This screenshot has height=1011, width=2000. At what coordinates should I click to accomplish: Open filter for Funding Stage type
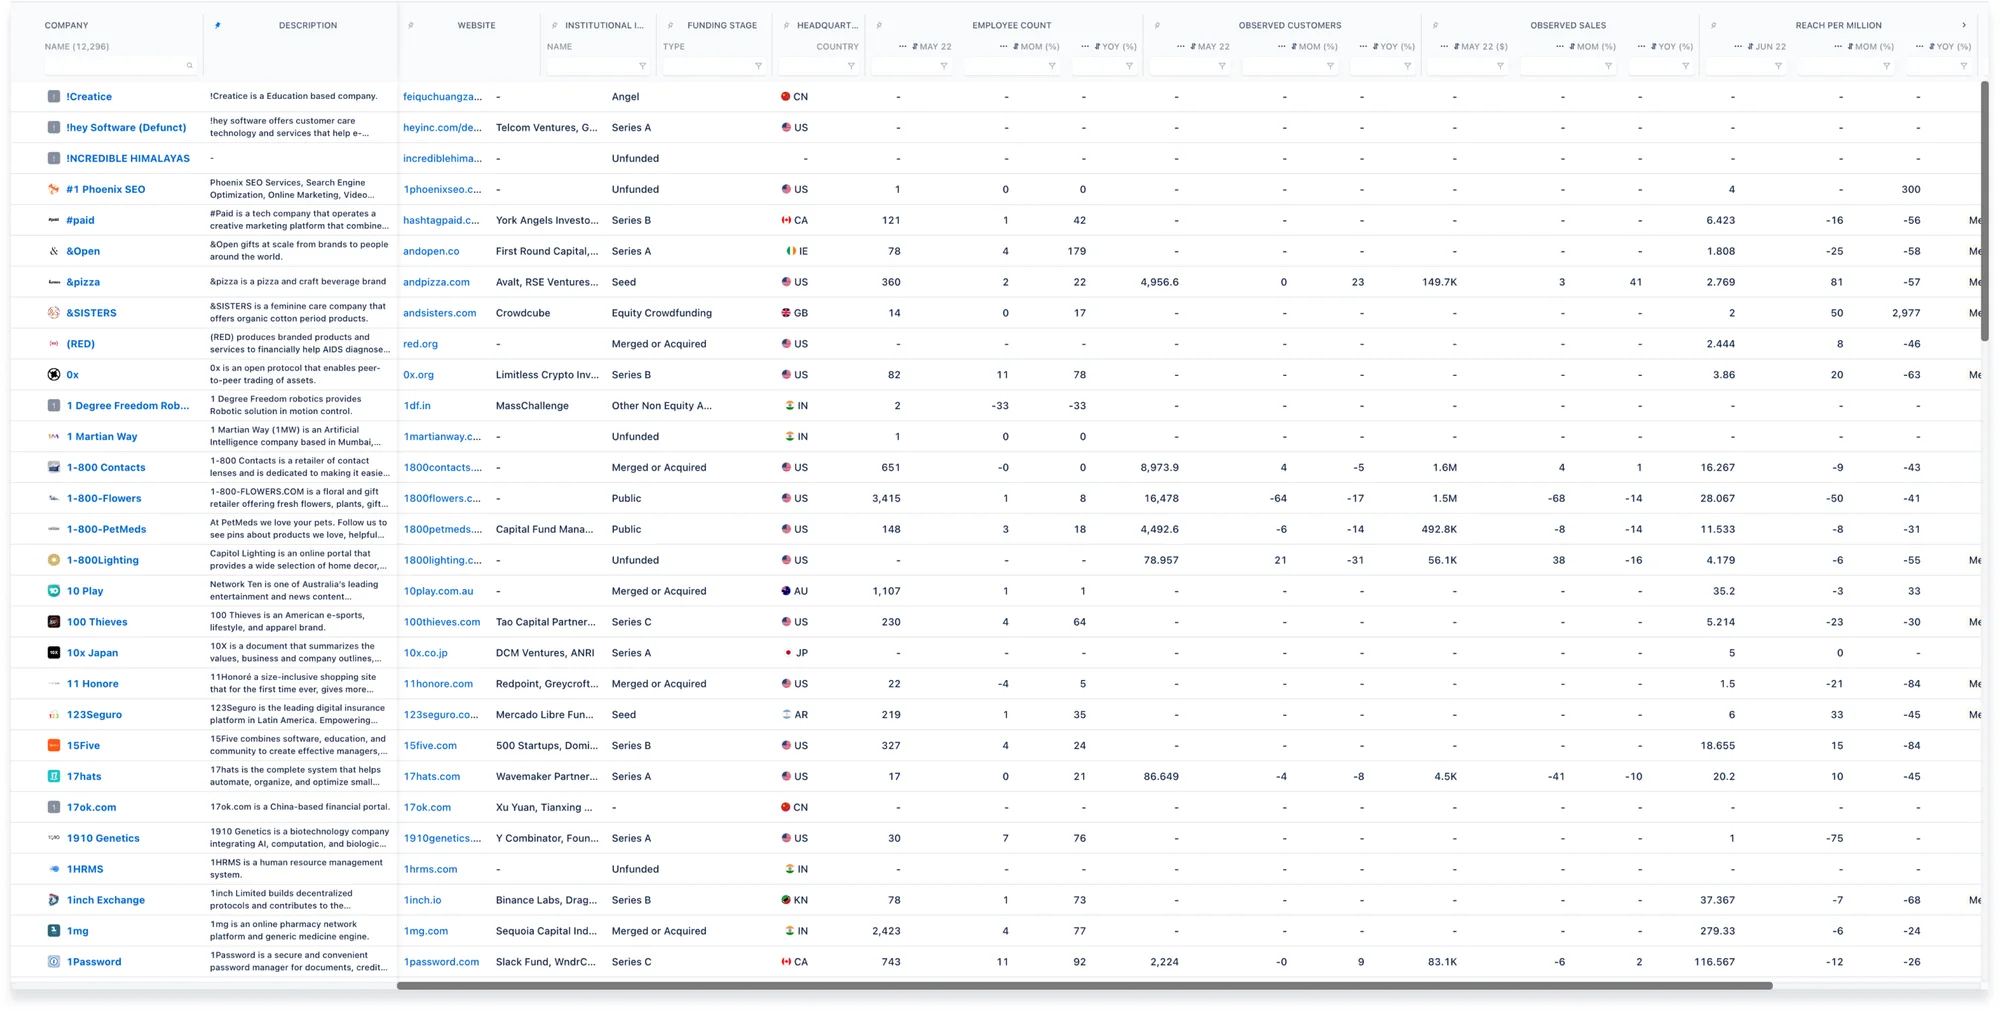tap(758, 66)
